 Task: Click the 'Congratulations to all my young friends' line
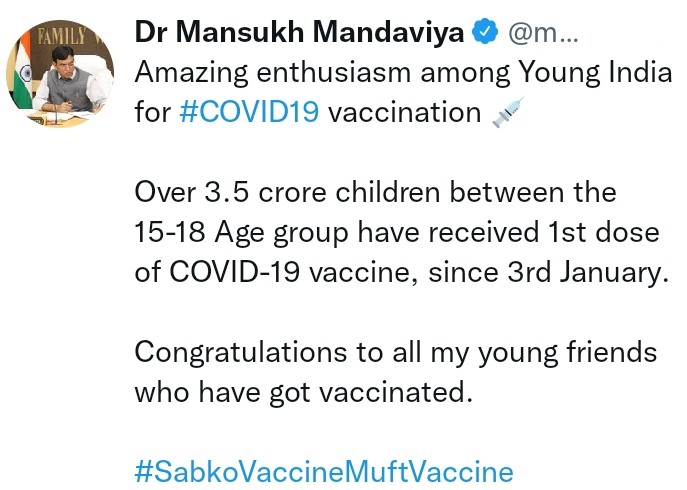click(396, 351)
